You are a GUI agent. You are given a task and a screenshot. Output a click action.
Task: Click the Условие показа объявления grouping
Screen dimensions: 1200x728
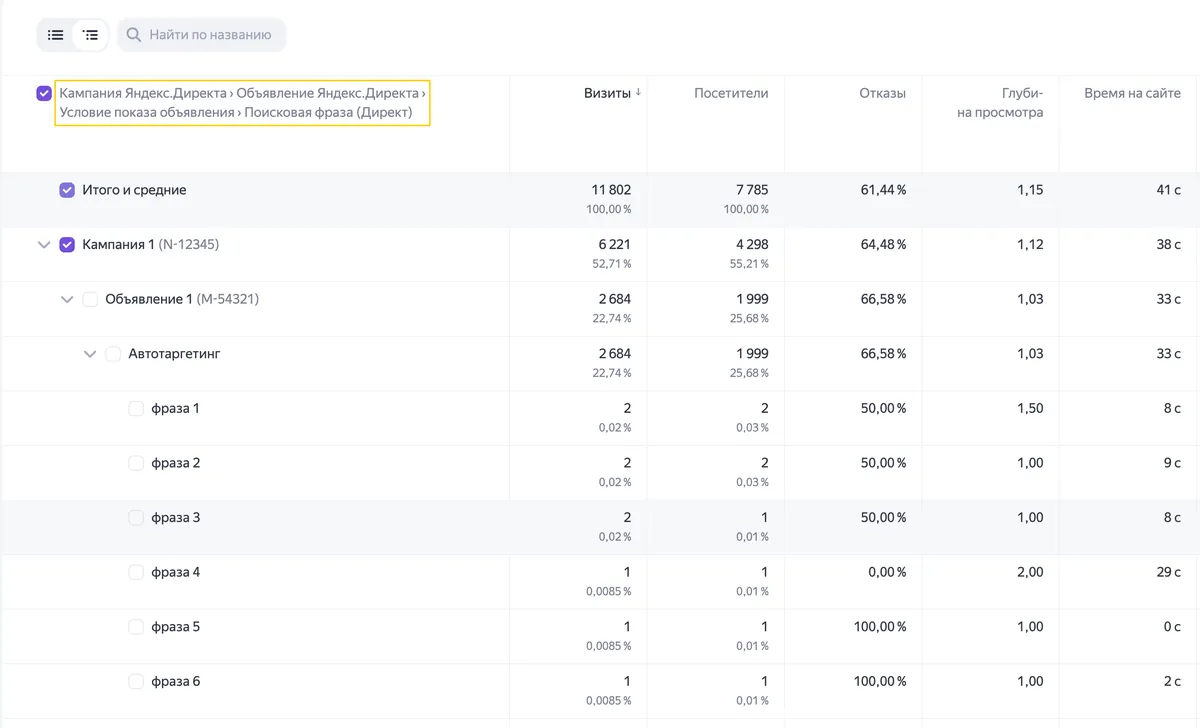[147, 112]
